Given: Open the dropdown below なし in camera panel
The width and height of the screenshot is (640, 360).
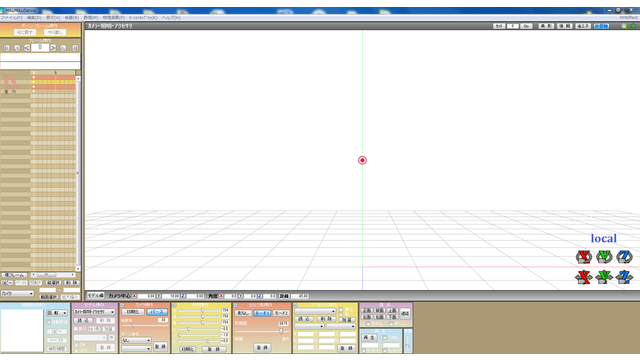Looking at the screenshot, I should [136, 349].
